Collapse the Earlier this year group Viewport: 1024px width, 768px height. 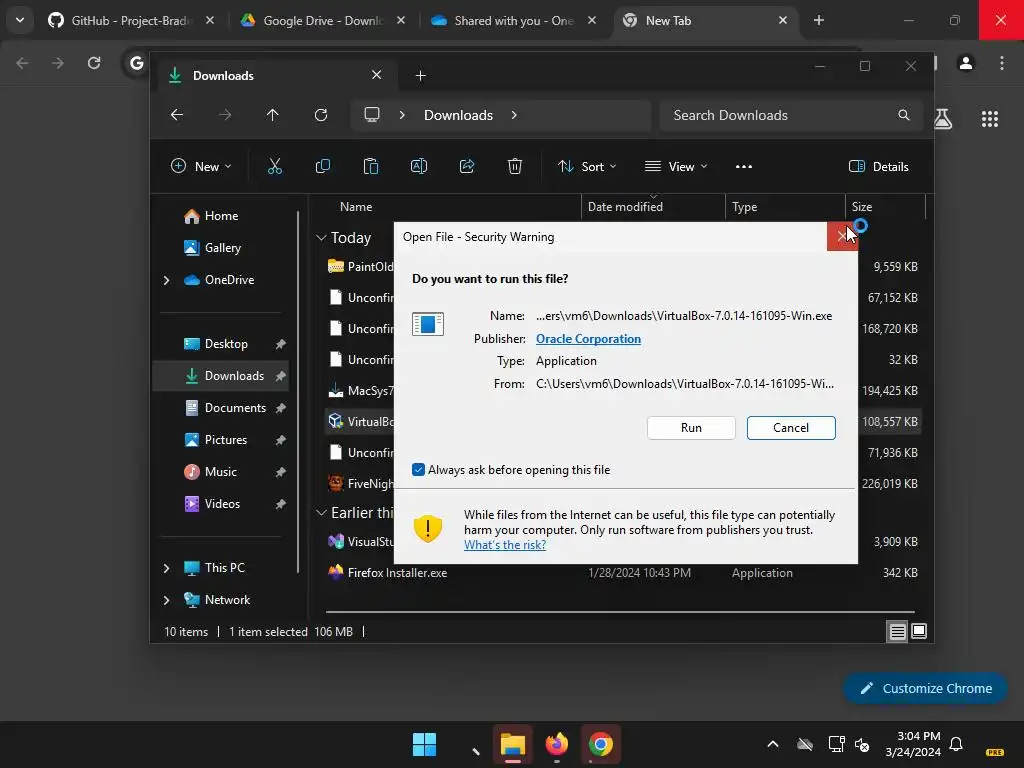[x=321, y=513]
